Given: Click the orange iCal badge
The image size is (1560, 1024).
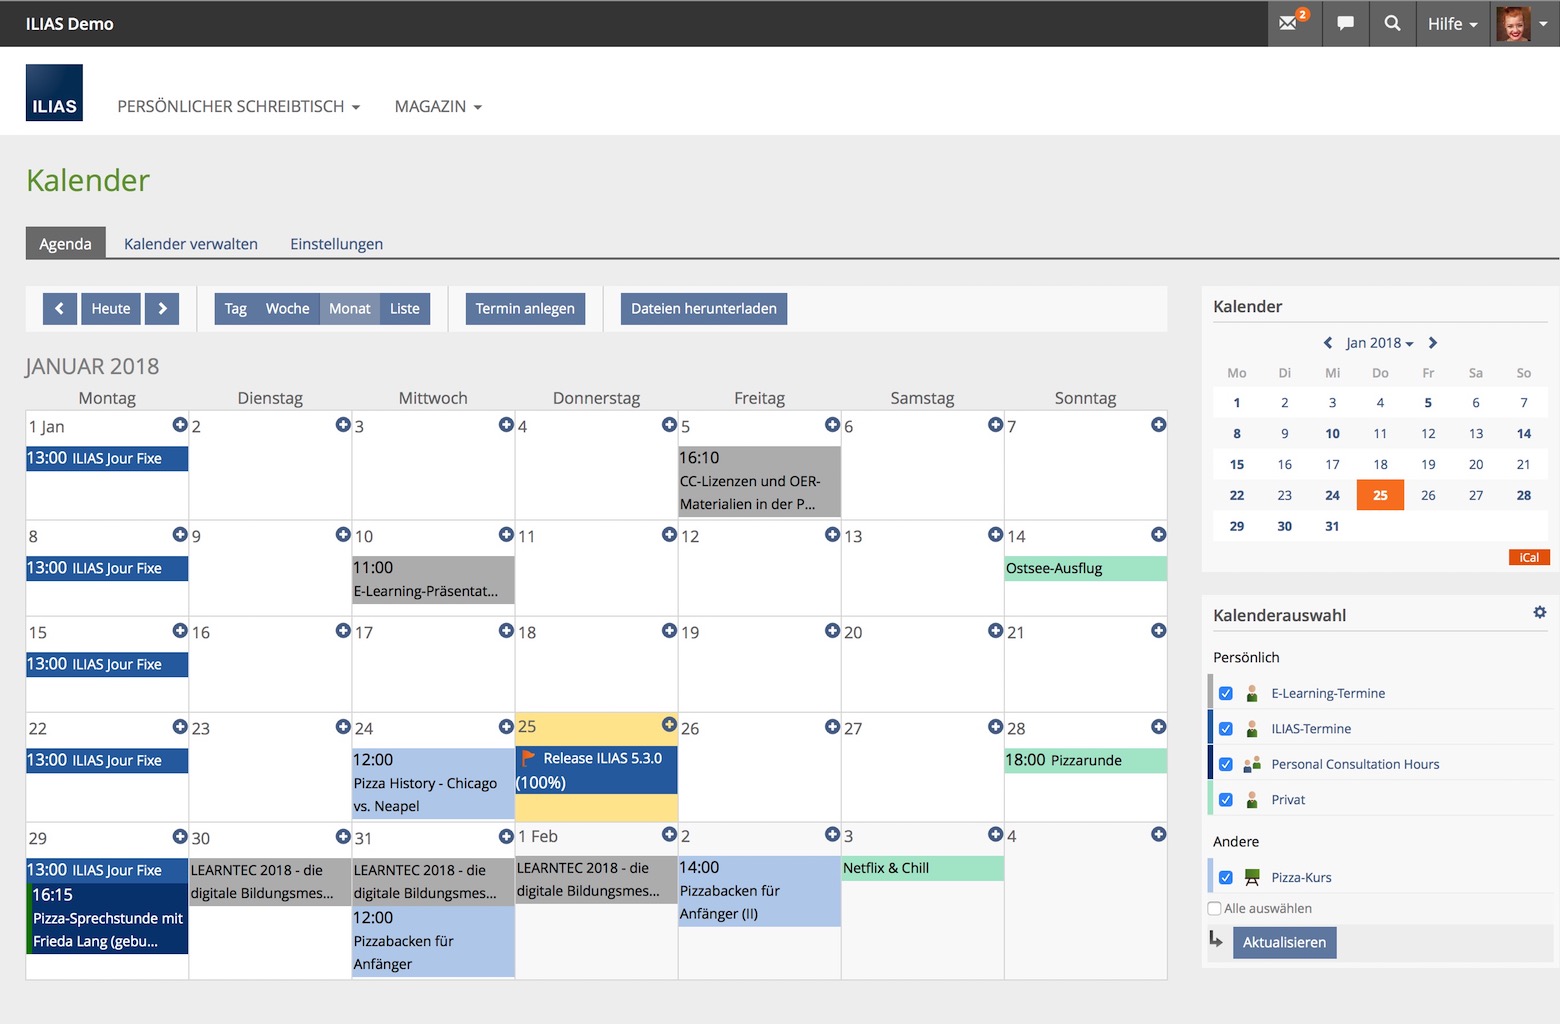Looking at the screenshot, I should [x=1529, y=557].
